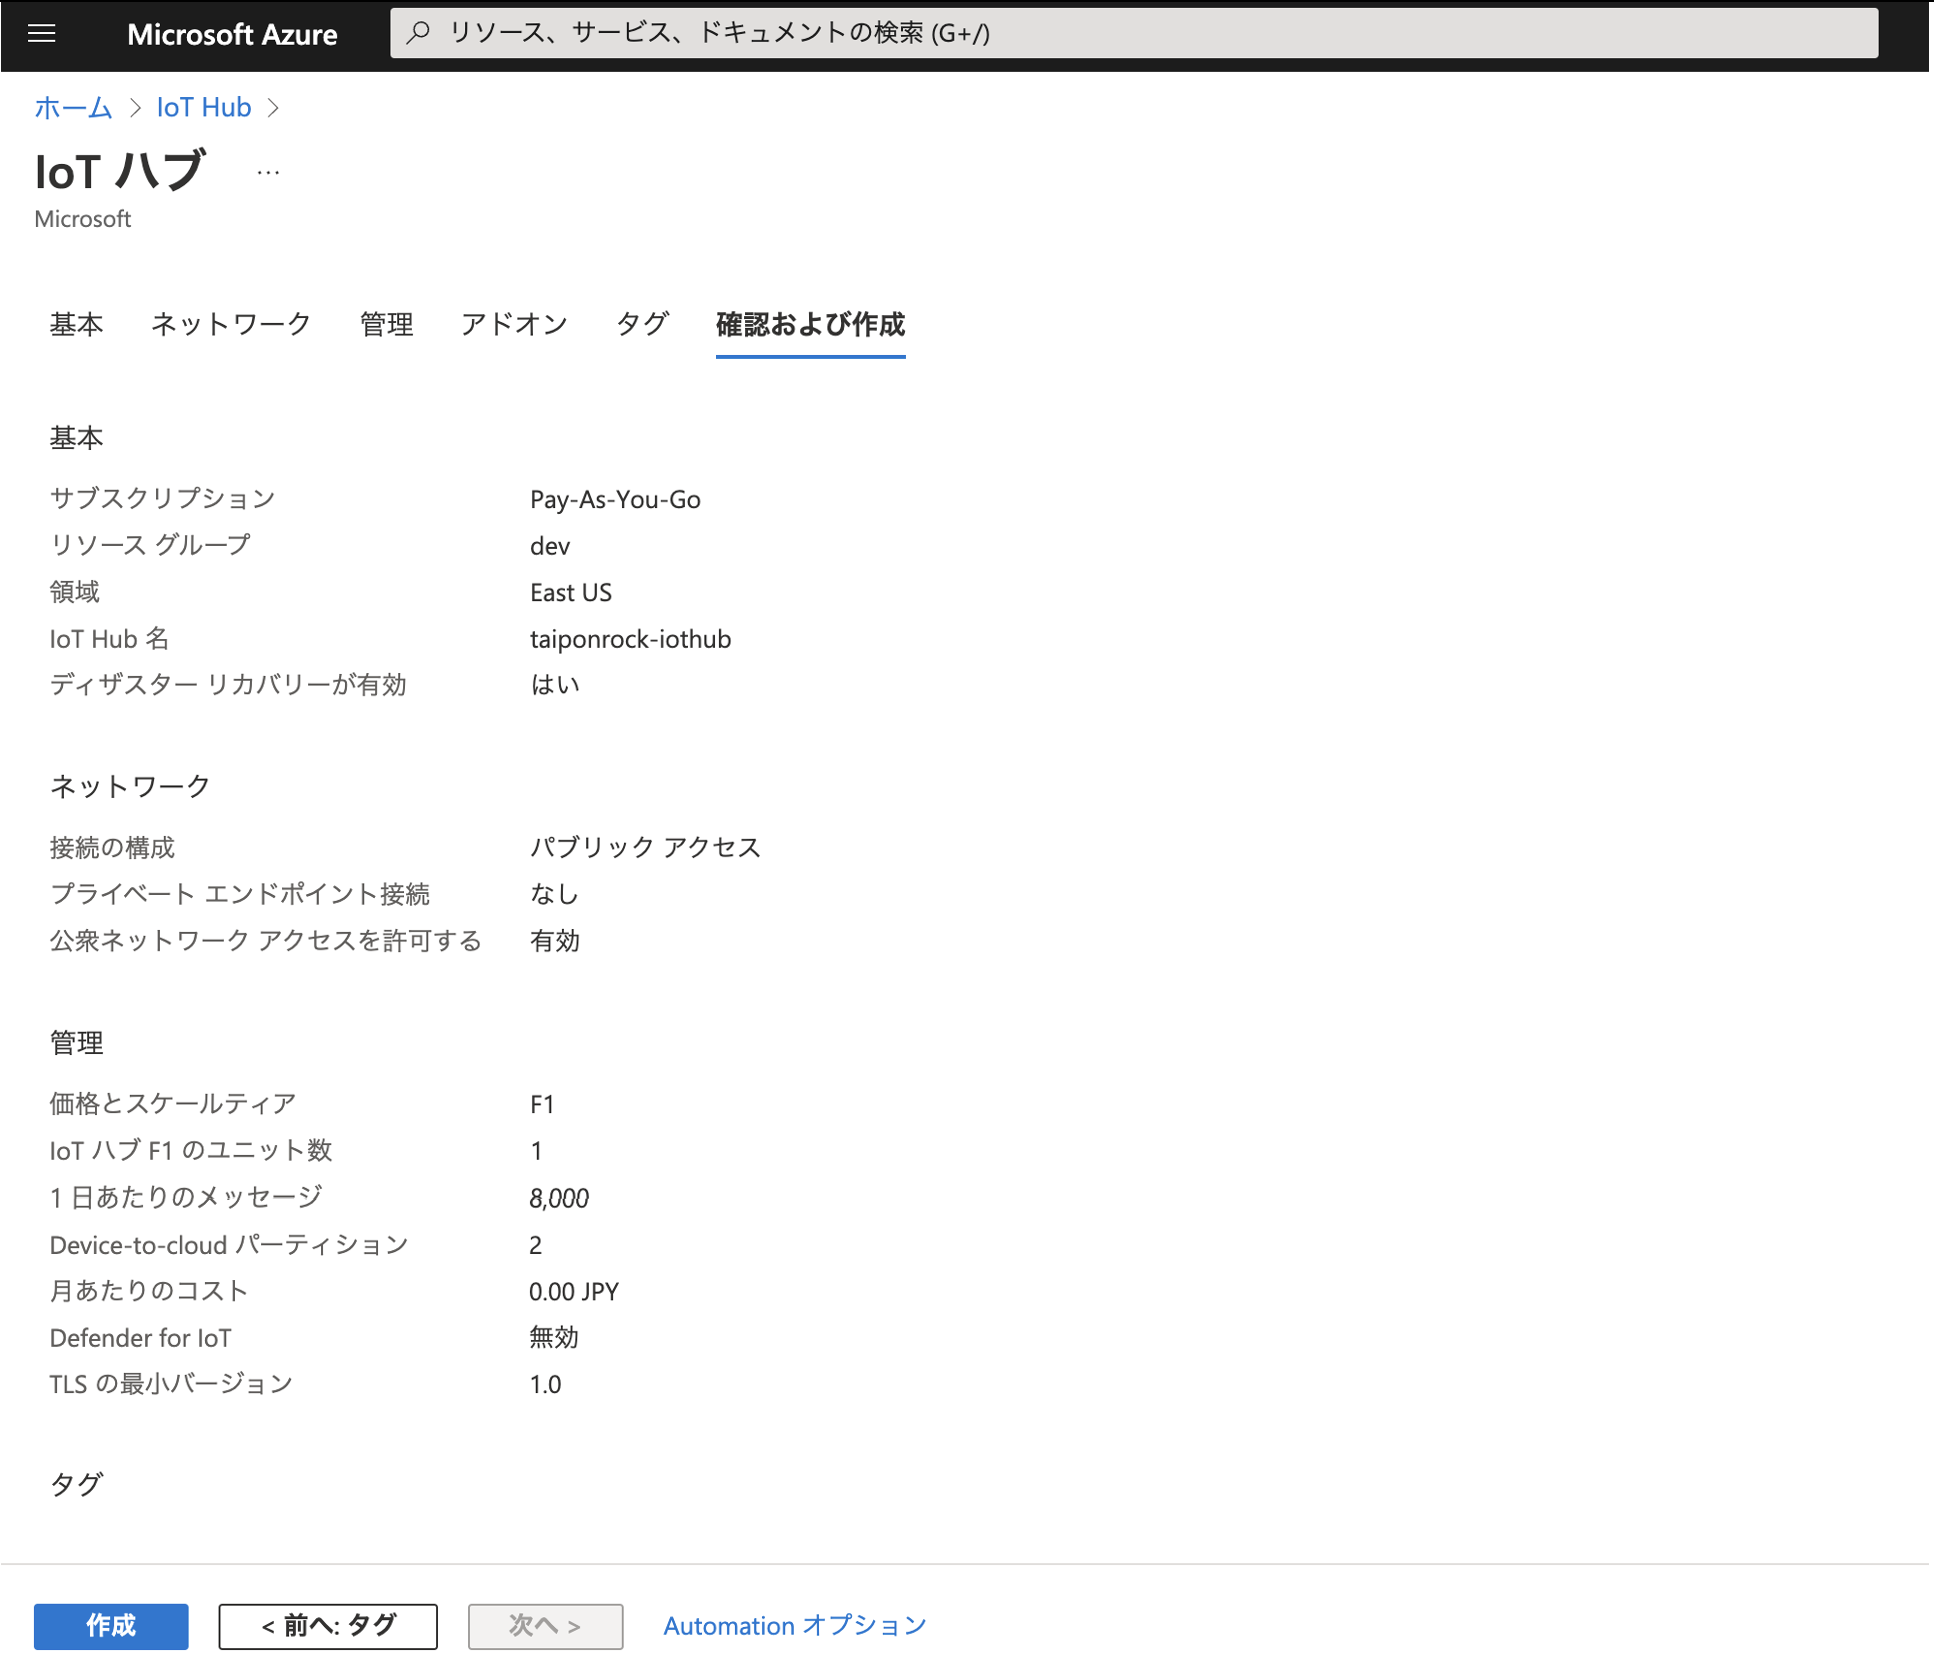
Task: Open the 管理 tab
Action: pyautogui.click(x=386, y=324)
